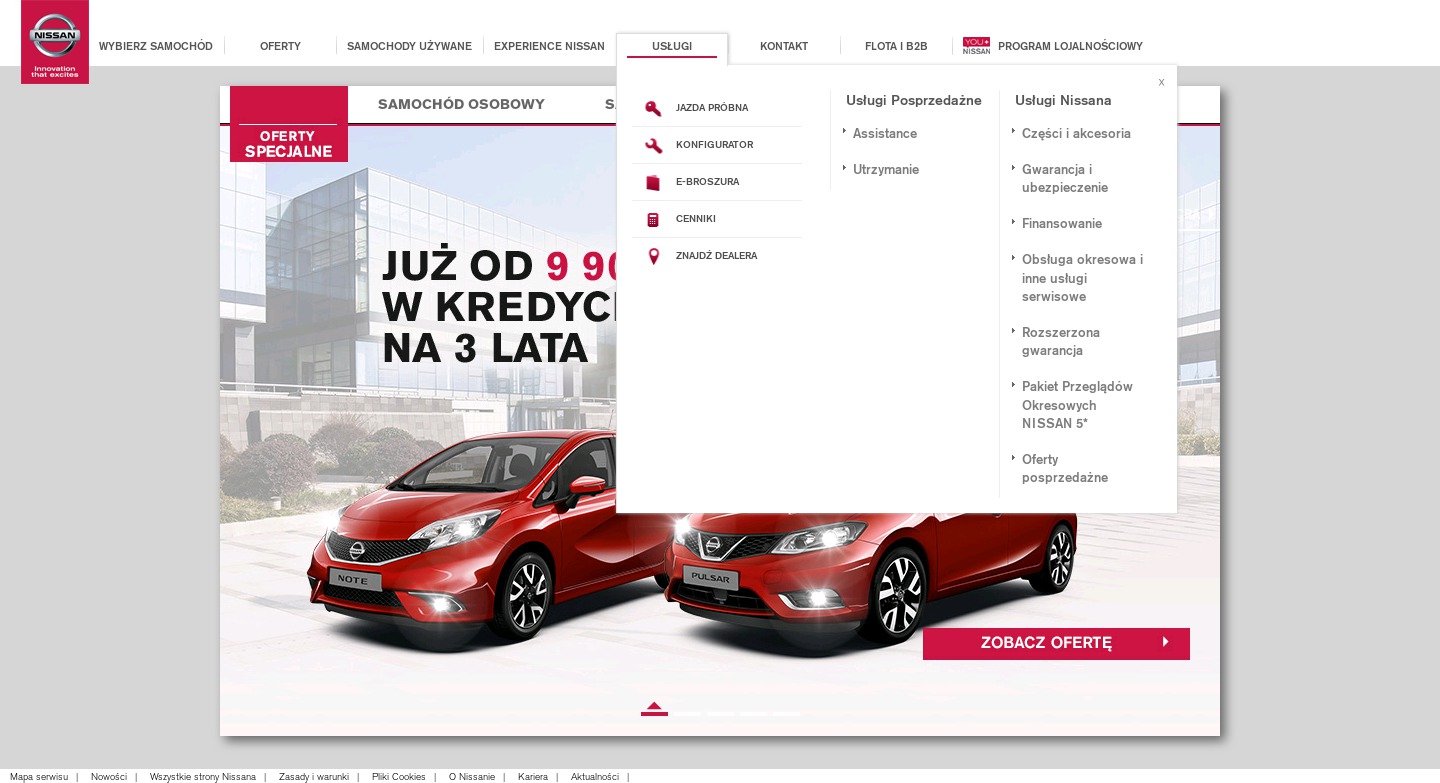Viewport: 1440px width, 783px height.
Task: Select the second carousel slide indicator
Action: (x=687, y=713)
